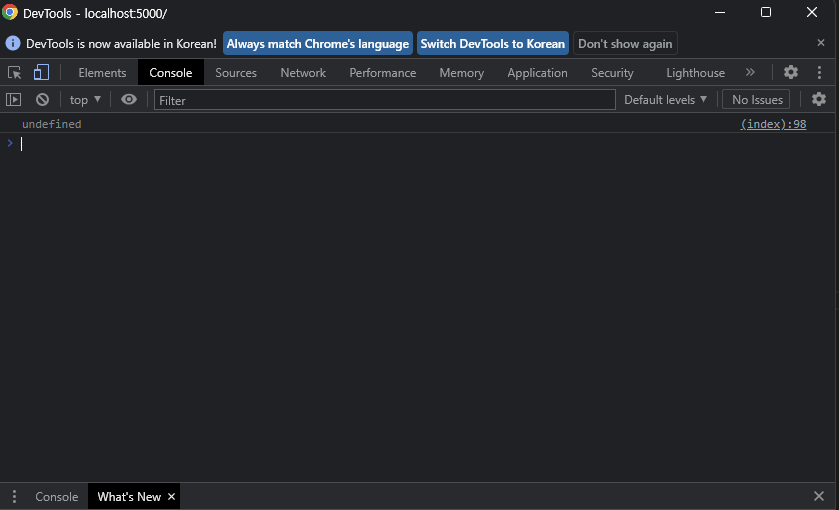
Task: Open the top context dropdown
Action: click(x=85, y=100)
